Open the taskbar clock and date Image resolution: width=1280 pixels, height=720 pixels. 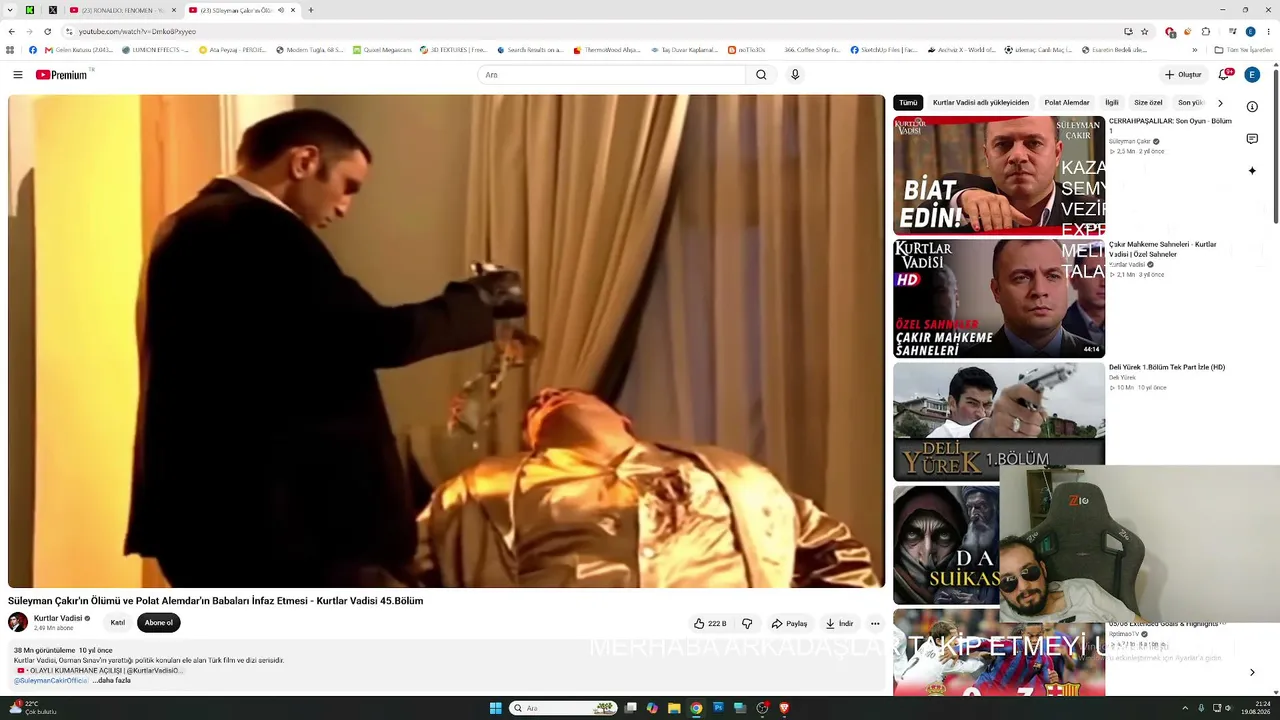1256,708
